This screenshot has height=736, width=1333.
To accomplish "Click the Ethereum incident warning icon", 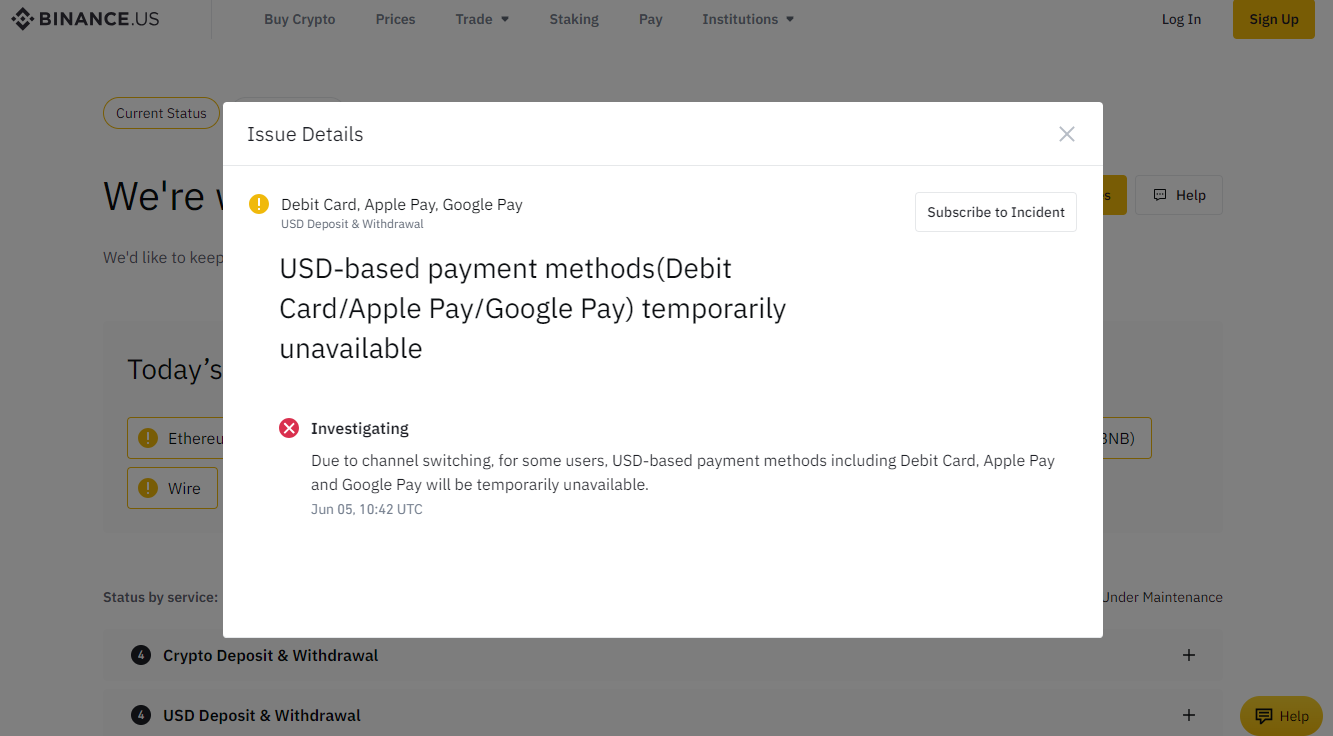I will (x=148, y=438).
